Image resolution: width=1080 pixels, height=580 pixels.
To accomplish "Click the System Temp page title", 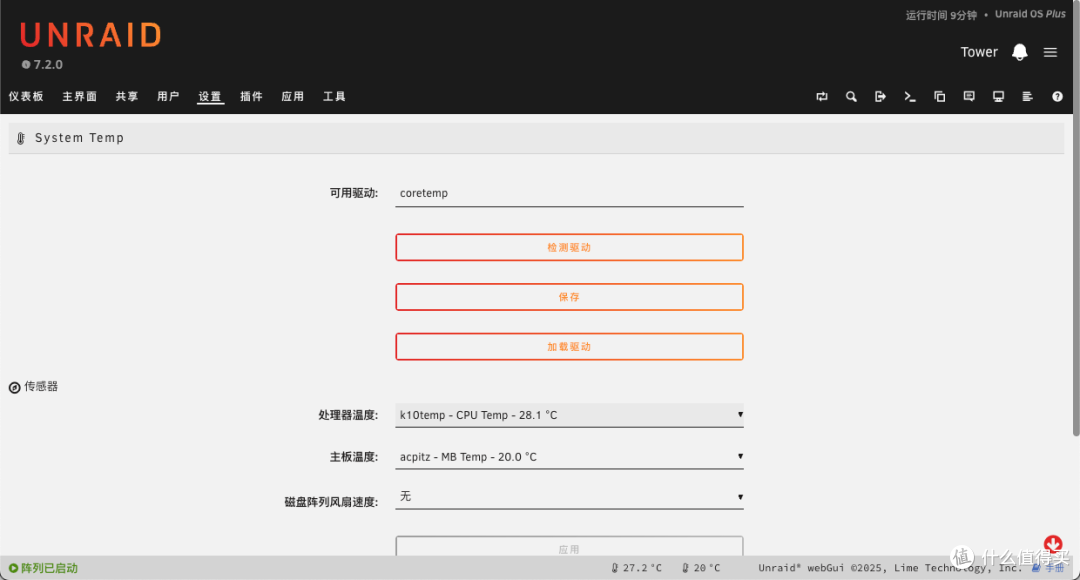I will coord(79,138).
